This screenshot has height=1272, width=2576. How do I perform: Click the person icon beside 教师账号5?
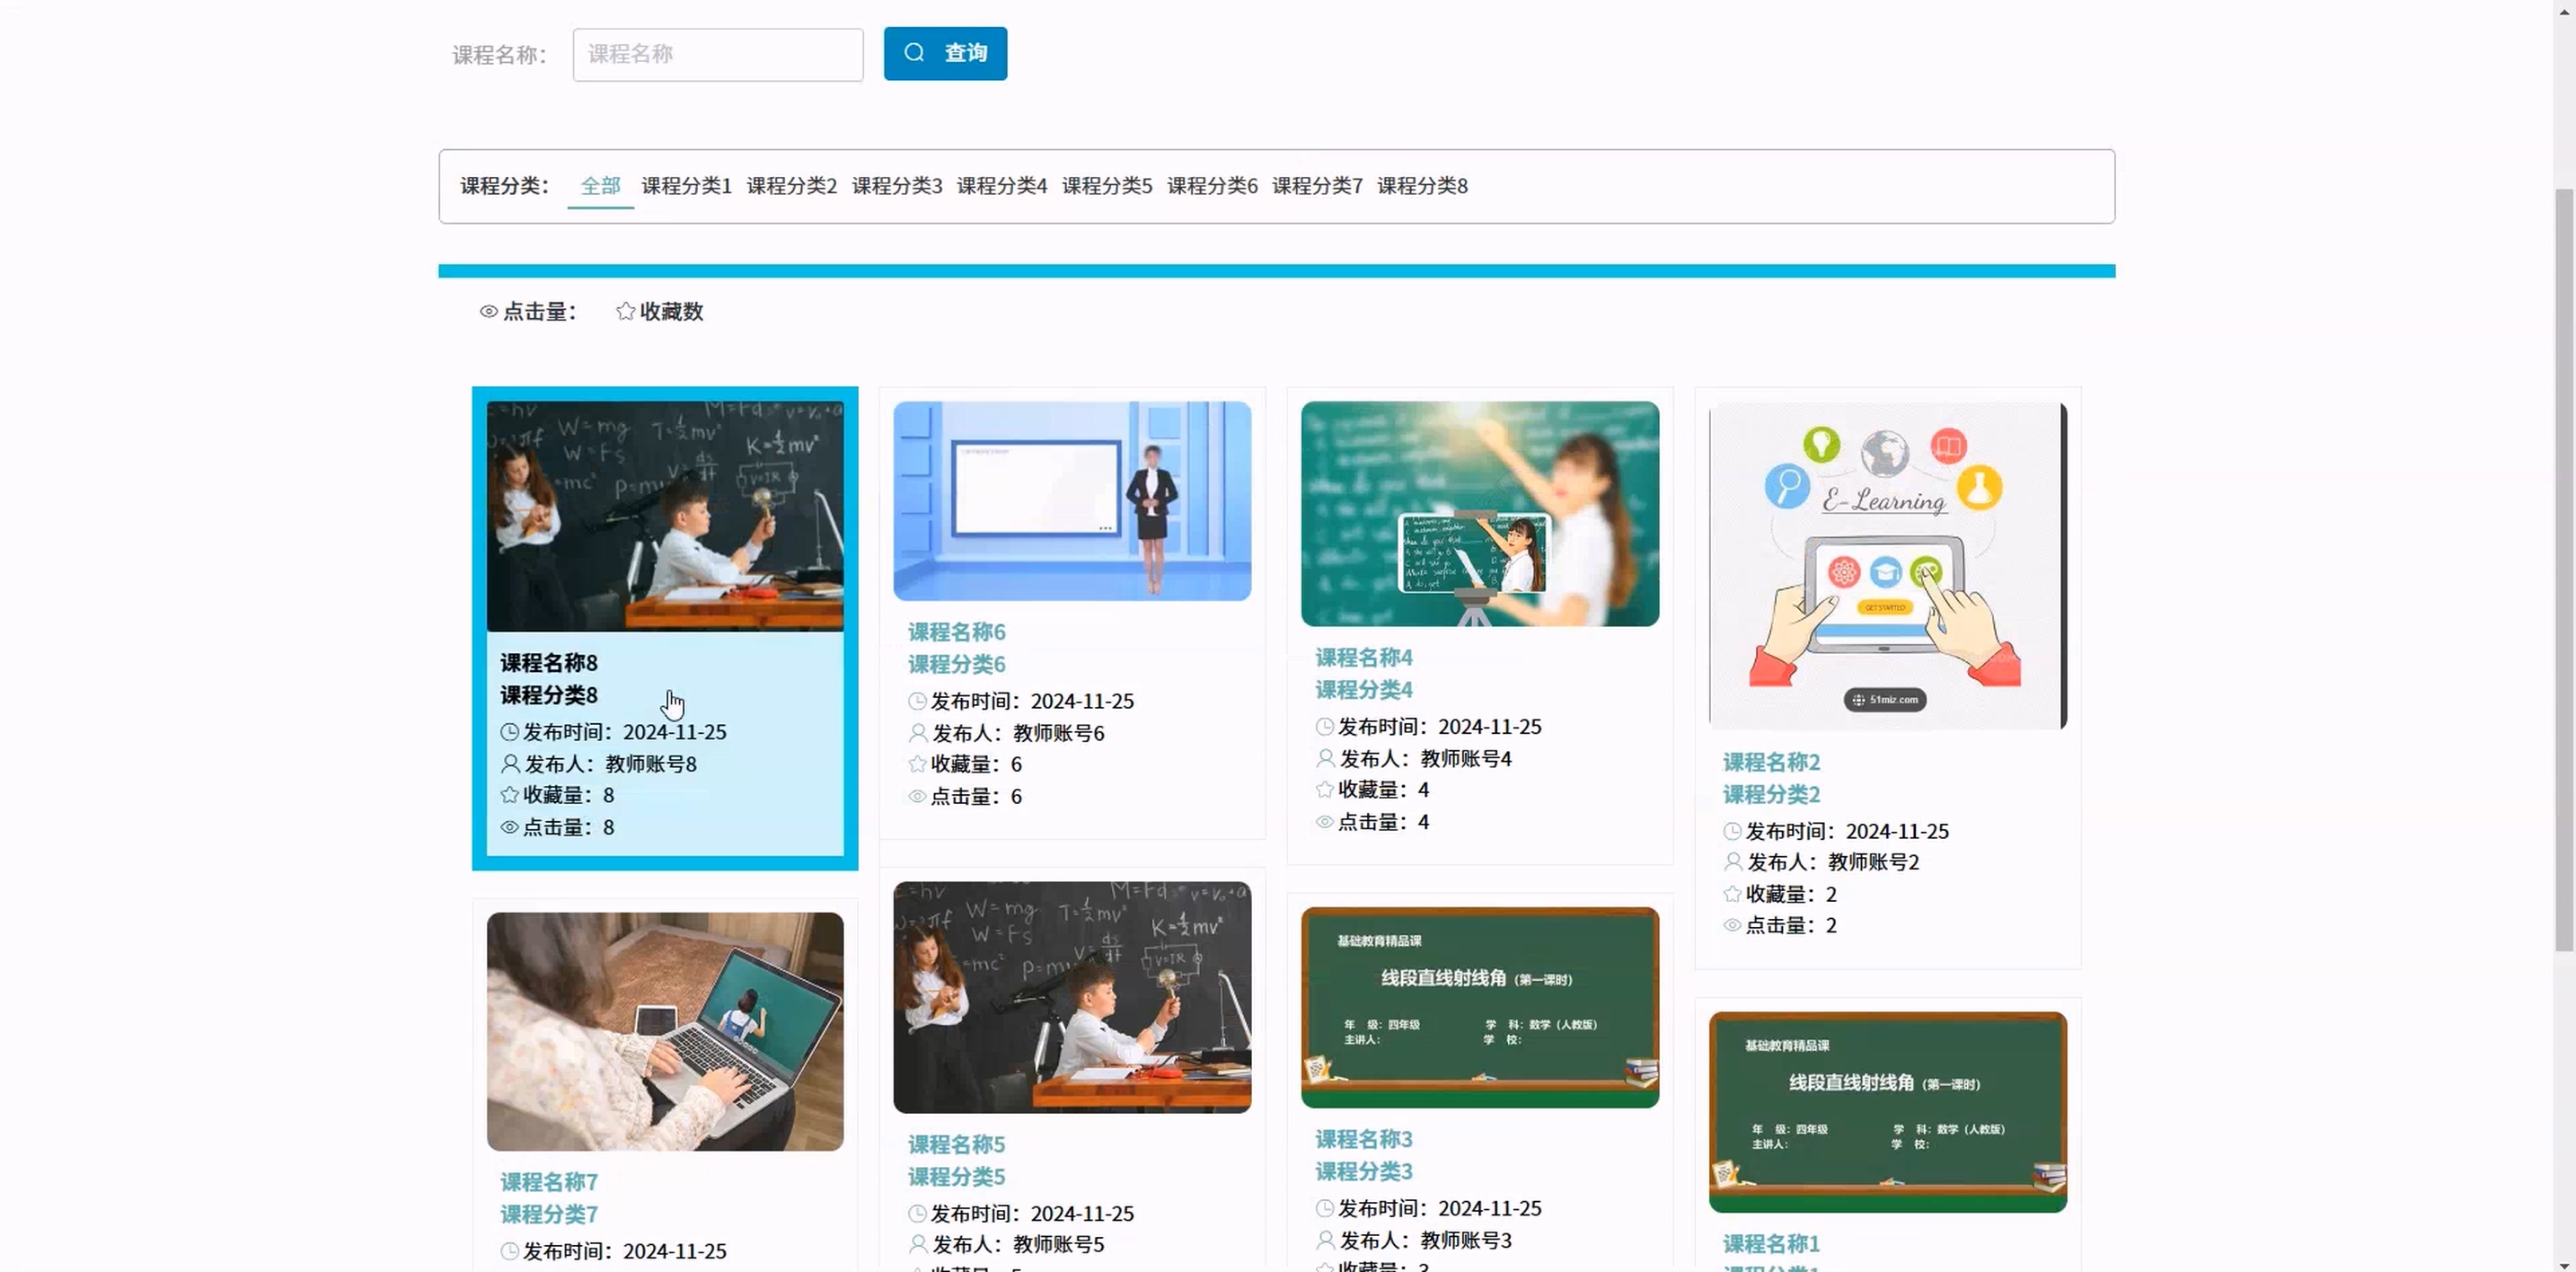click(x=917, y=1244)
